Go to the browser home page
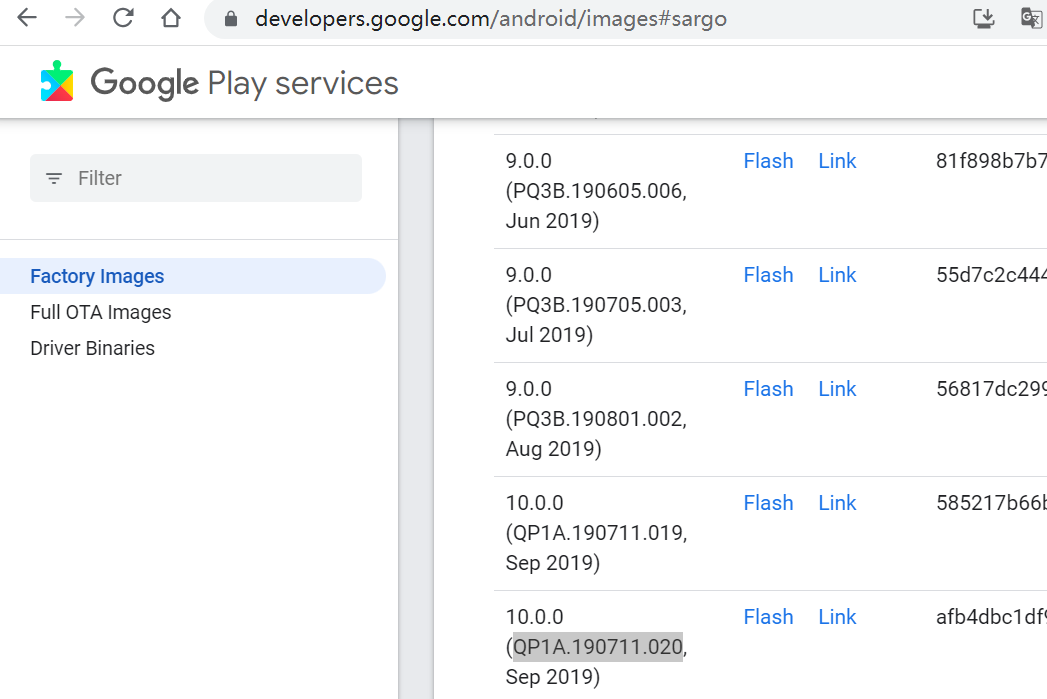The image size is (1047, 699). click(x=171, y=18)
